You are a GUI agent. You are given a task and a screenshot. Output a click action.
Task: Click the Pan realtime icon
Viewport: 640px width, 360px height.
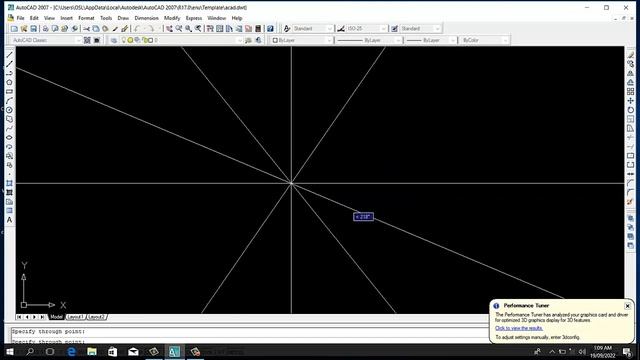(169, 29)
